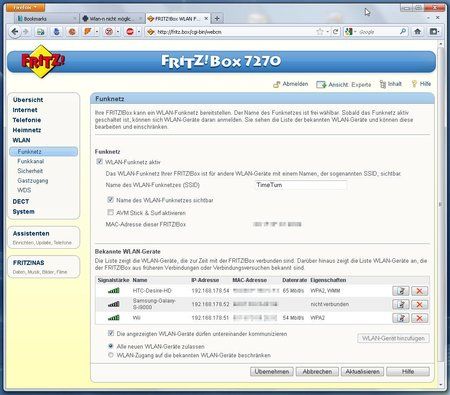Click the Abmelden logout link
This screenshot has height=395, width=450.
(x=291, y=84)
